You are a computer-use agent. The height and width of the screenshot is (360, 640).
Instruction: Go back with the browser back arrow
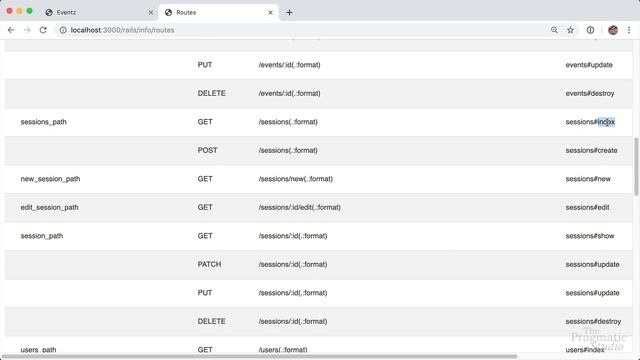coord(11,30)
